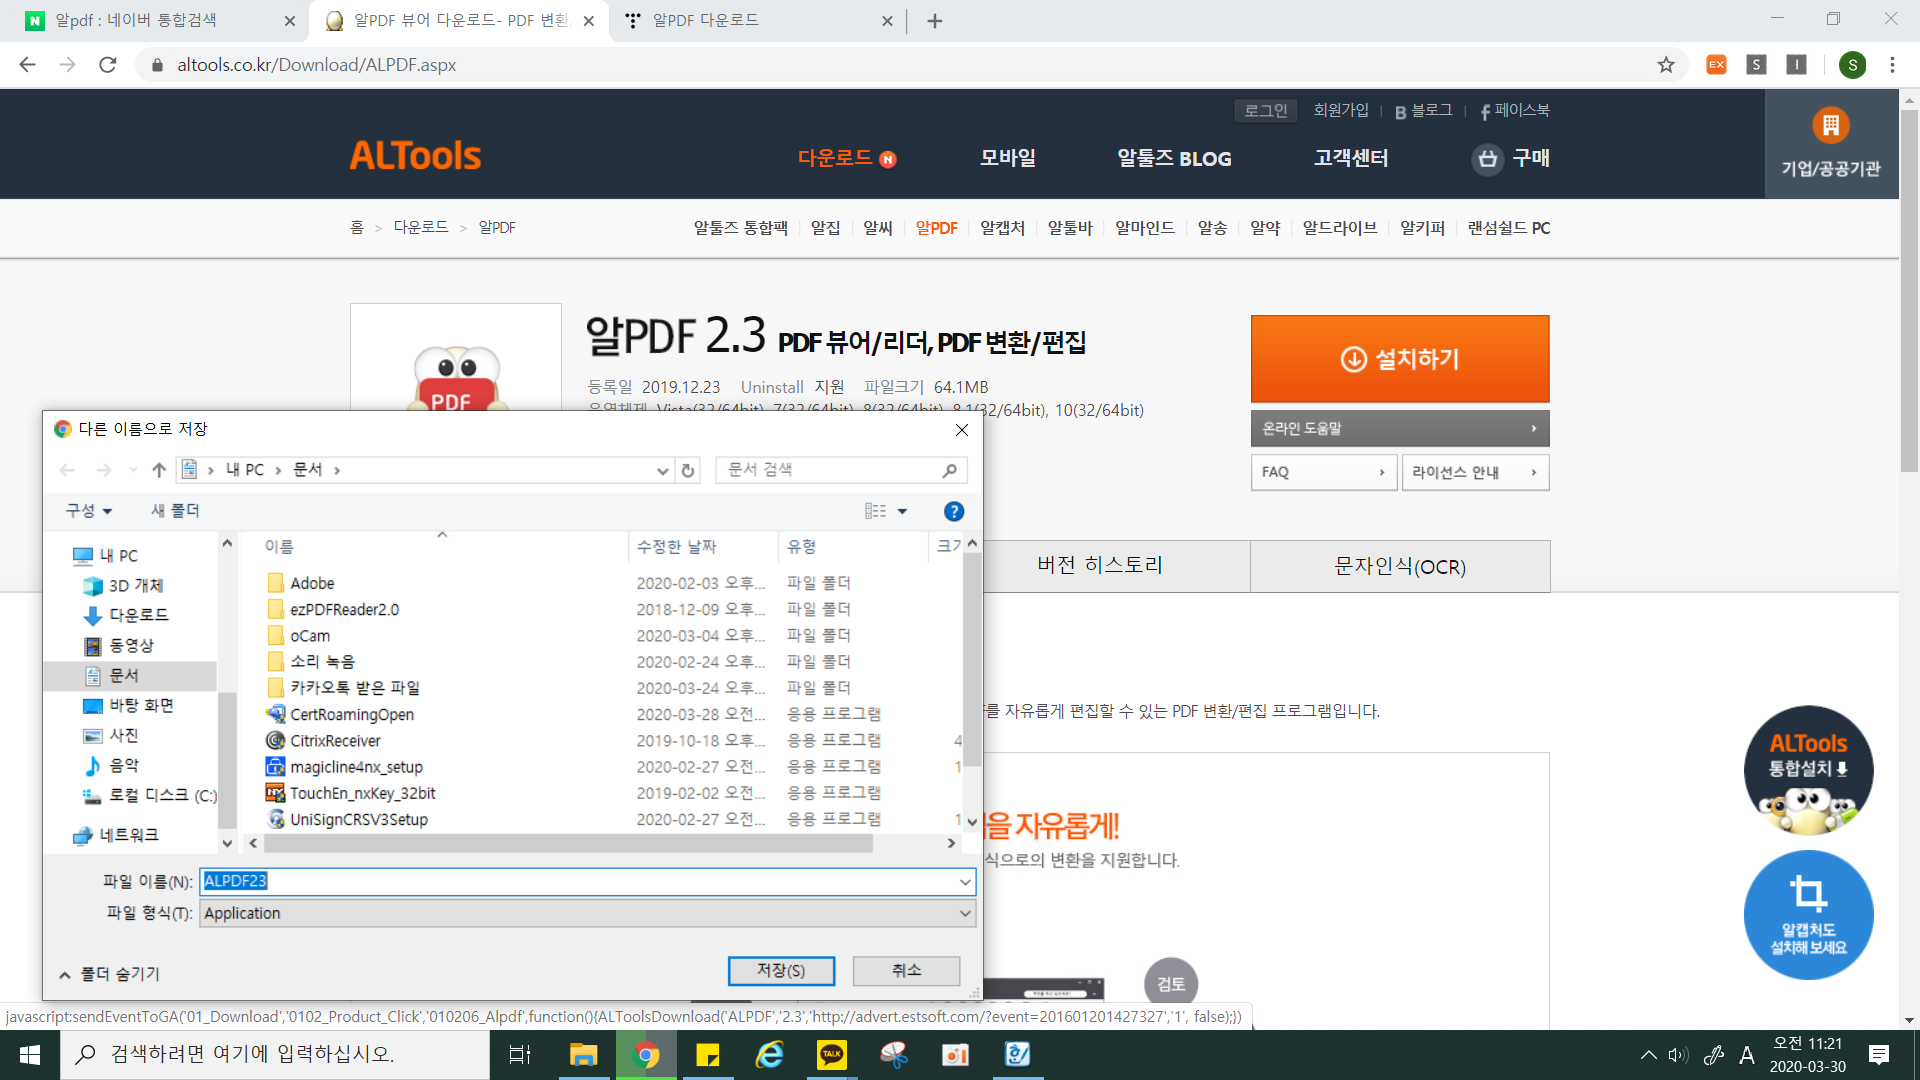Screen dimensions: 1920x1080
Task: Click the up-folder arrow in save dialog
Action: pyautogui.click(x=159, y=470)
